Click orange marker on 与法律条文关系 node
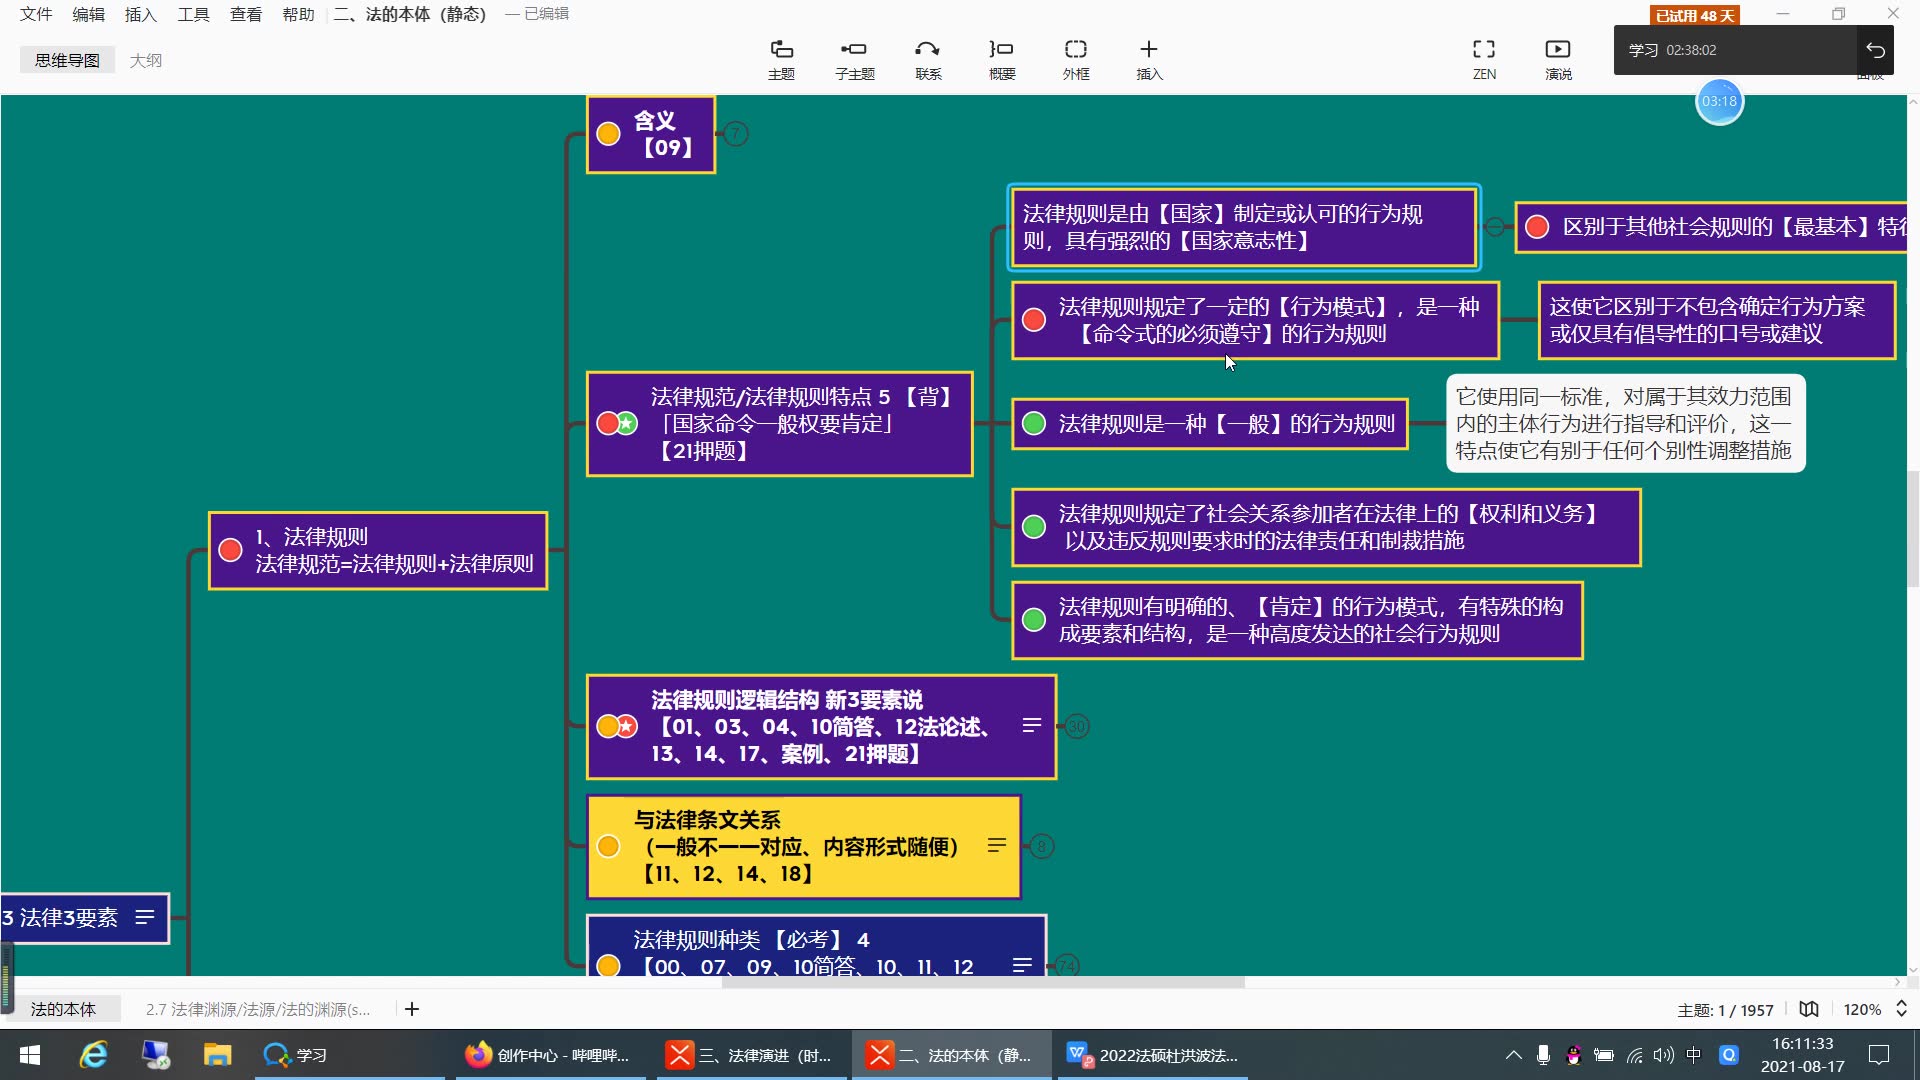Screen dimensions: 1920x1080 [608, 846]
